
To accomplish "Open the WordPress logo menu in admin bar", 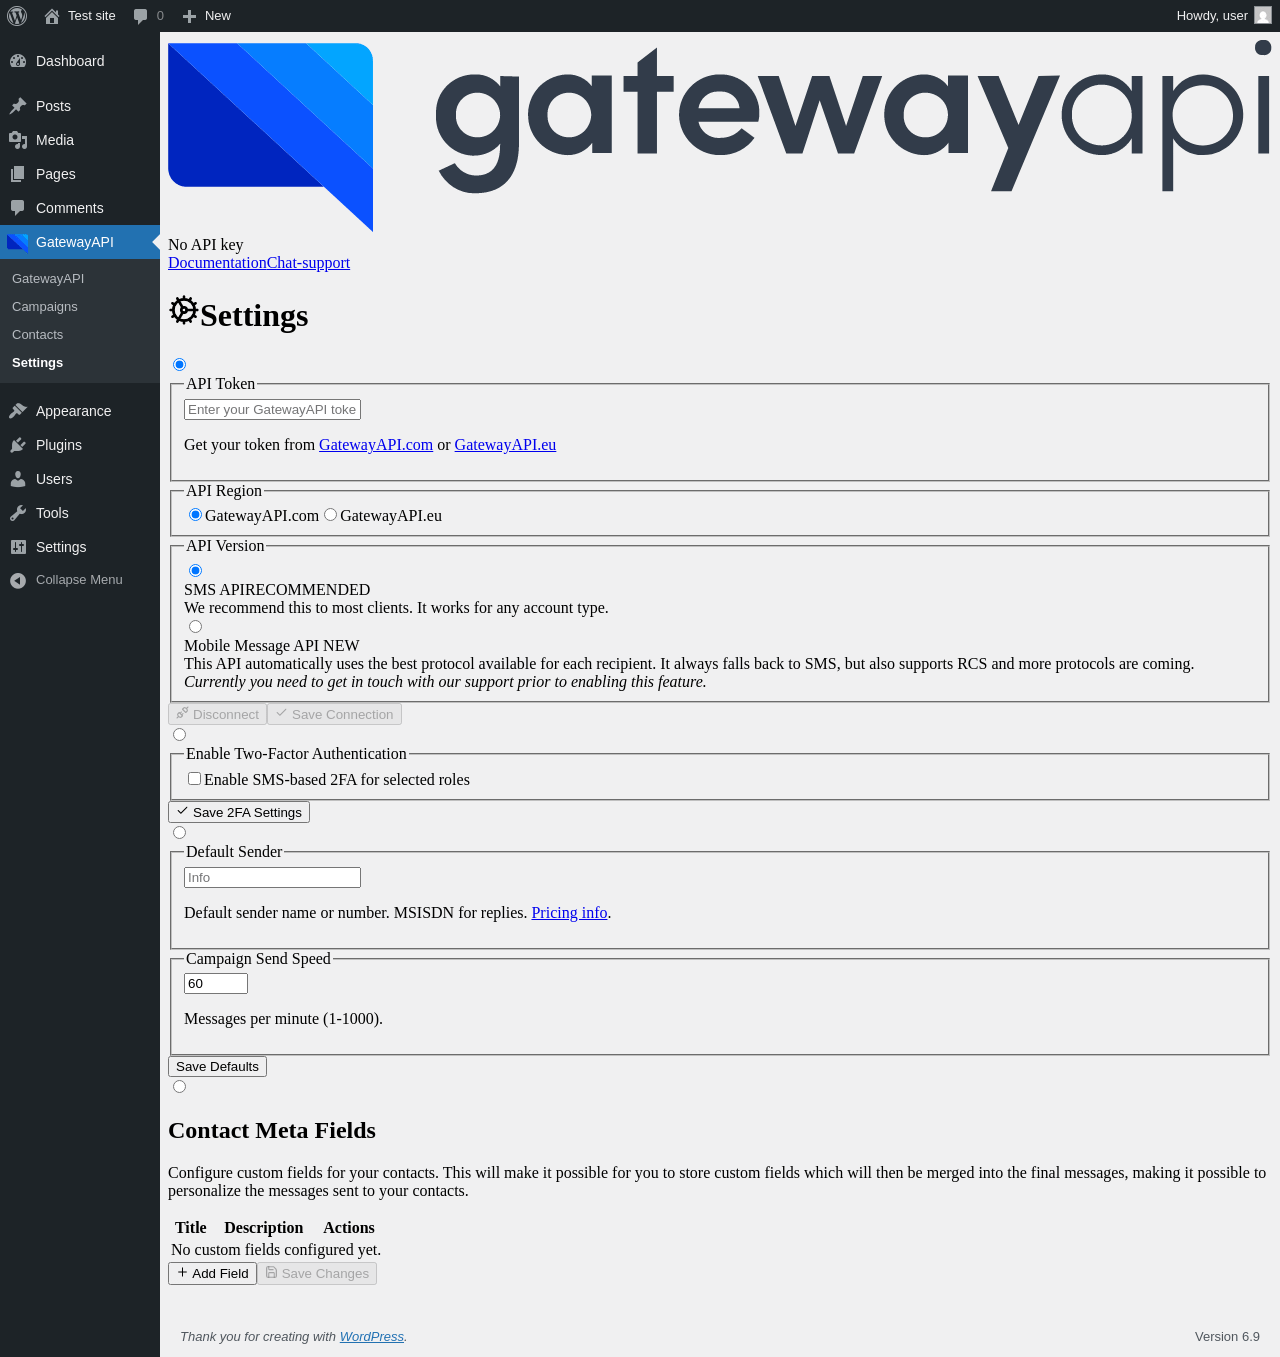I will [17, 16].
